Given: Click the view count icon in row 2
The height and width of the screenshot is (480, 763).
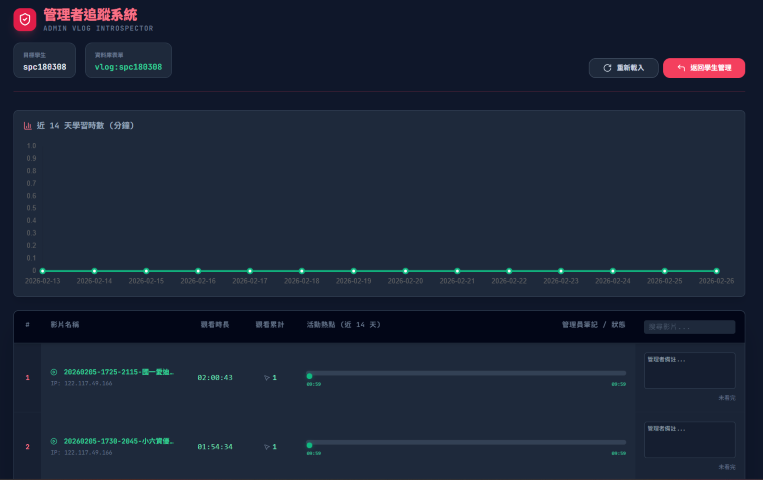Looking at the screenshot, I should coord(267,446).
